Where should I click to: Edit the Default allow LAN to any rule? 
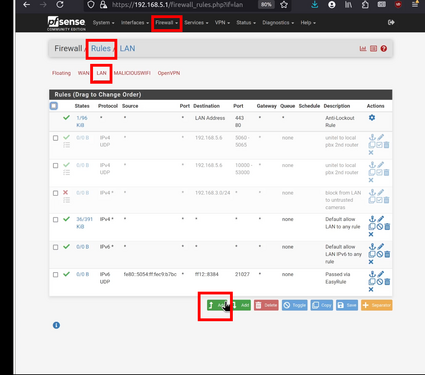381,219
